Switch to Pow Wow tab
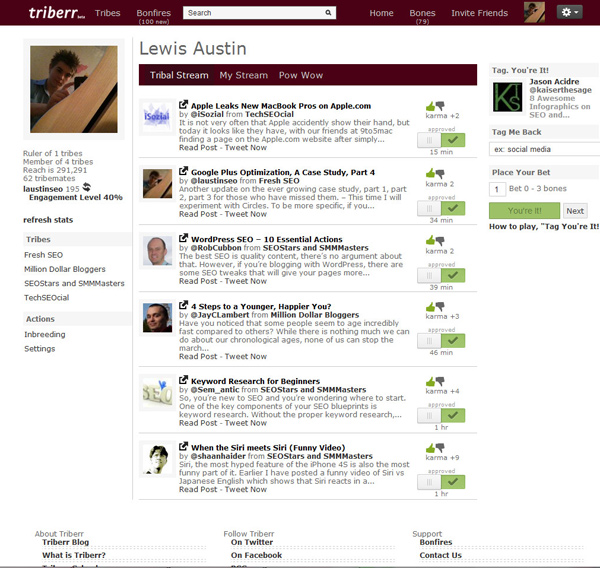This screenshot has width=600, height=568. [301, 75]
